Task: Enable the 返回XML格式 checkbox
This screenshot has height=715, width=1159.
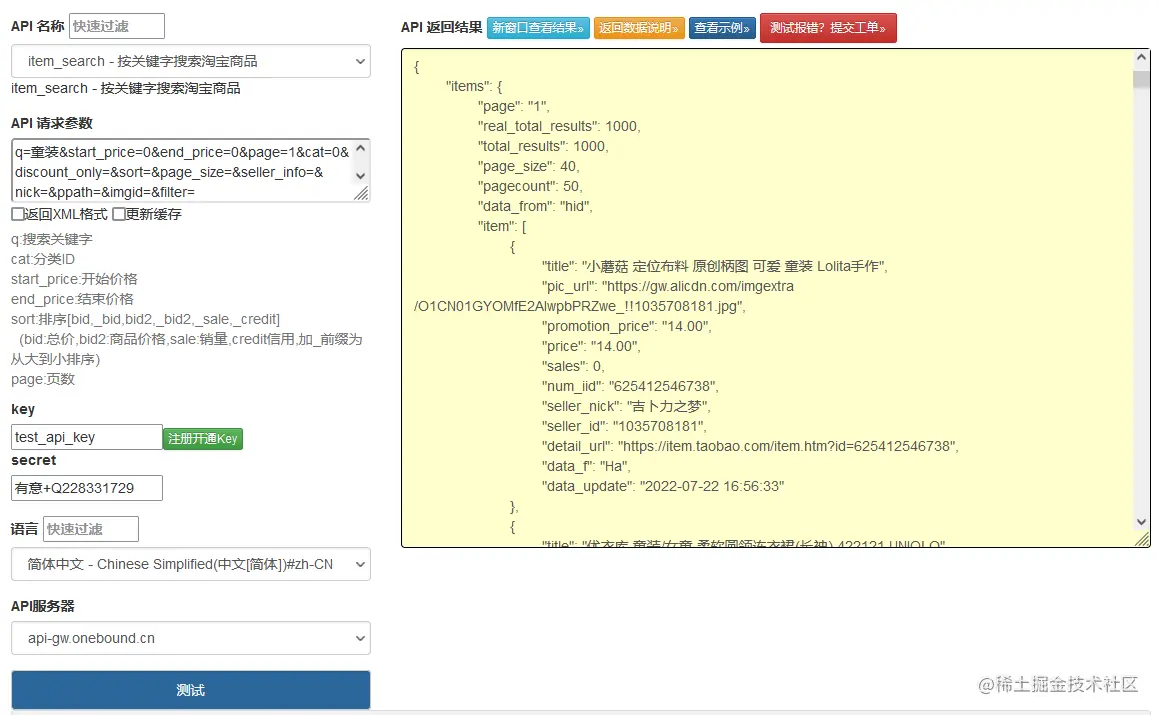Action: (x=18, y=214)
